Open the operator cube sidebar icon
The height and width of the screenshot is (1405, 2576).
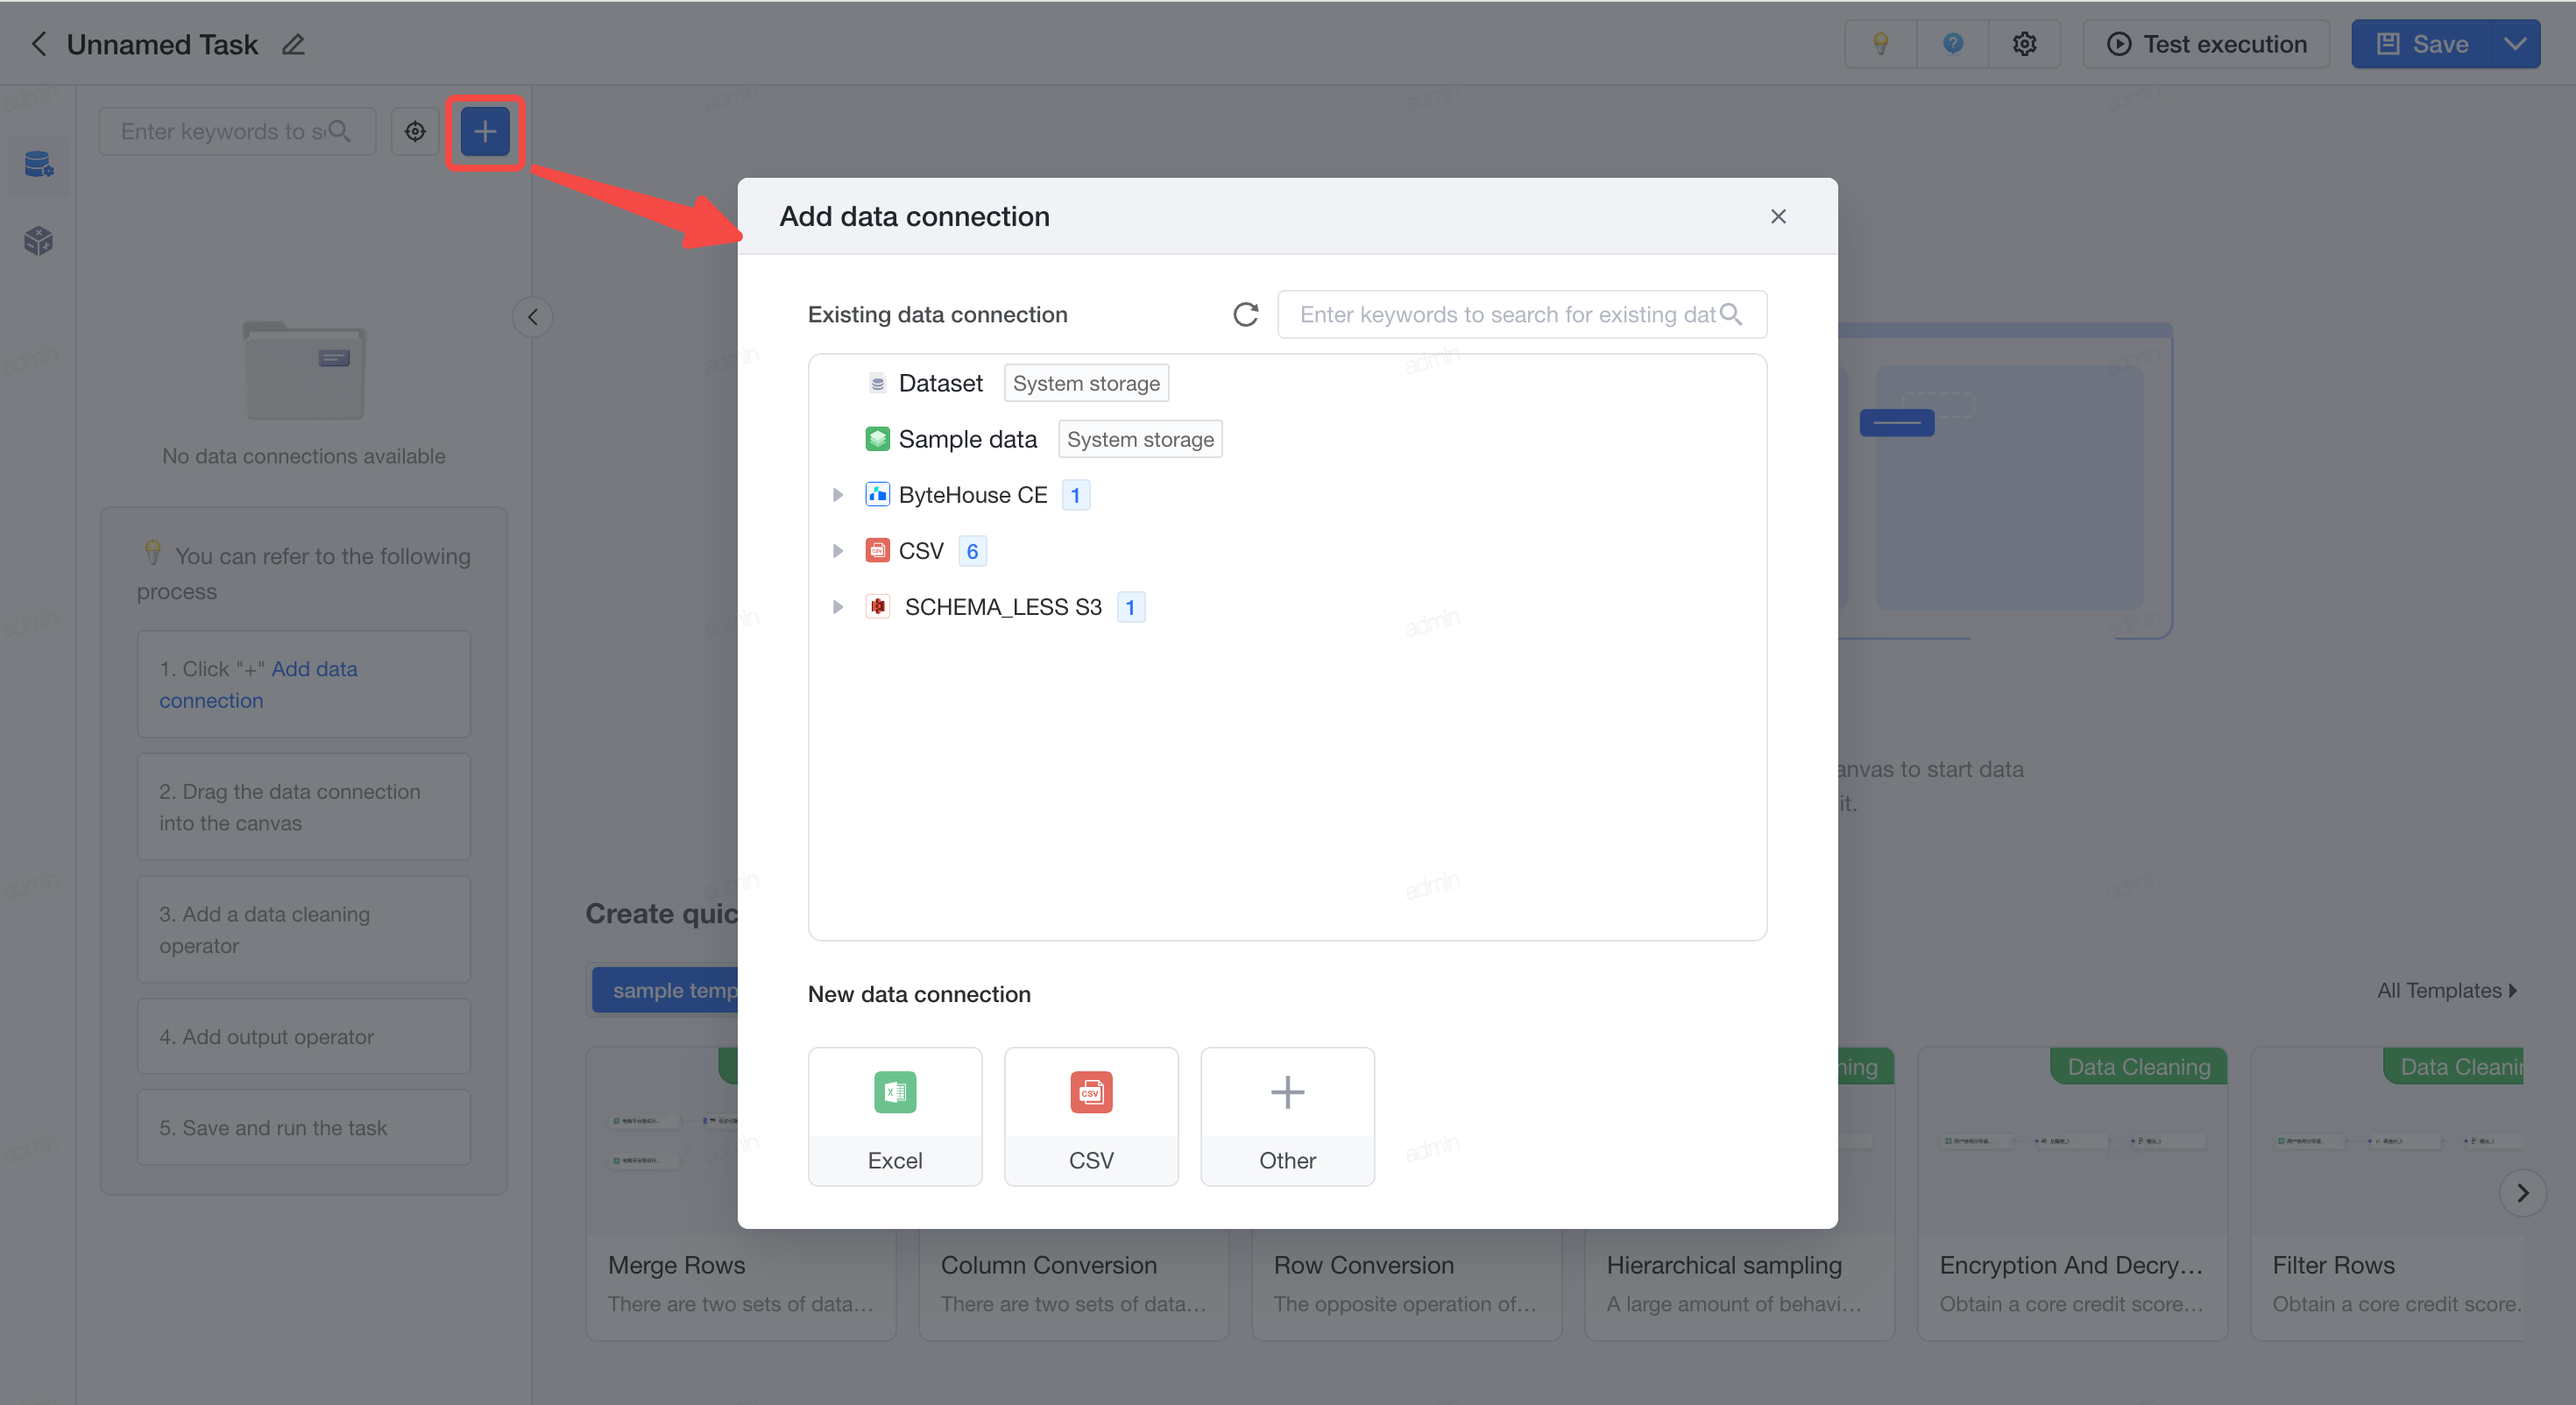38,240
